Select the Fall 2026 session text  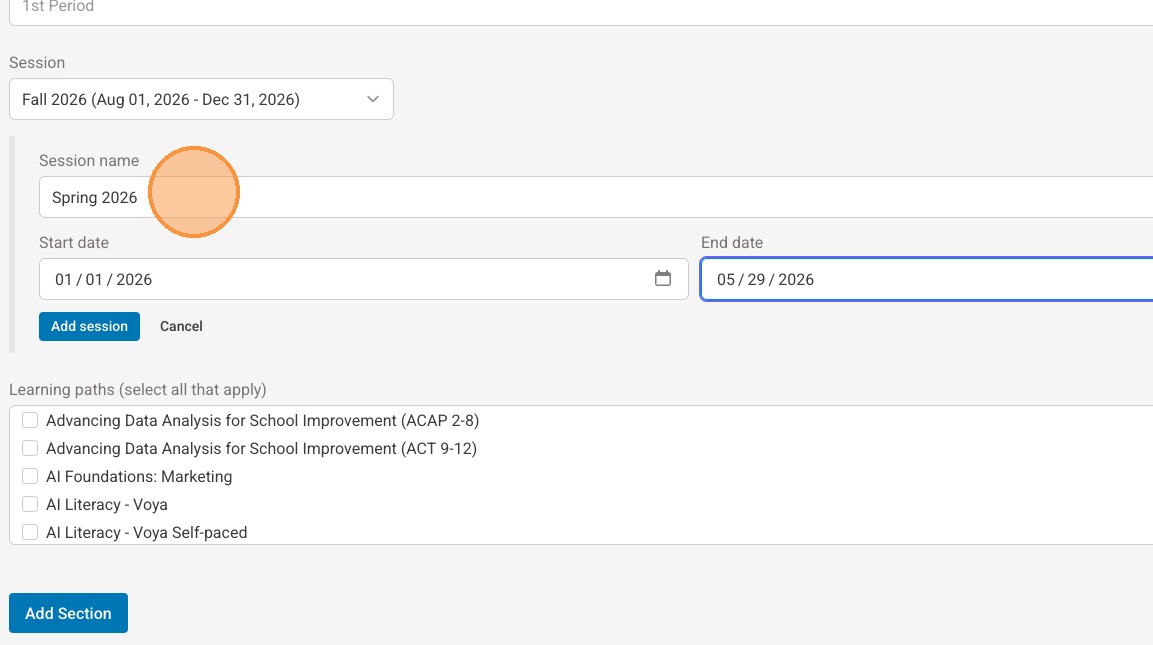tap(160, 99)
